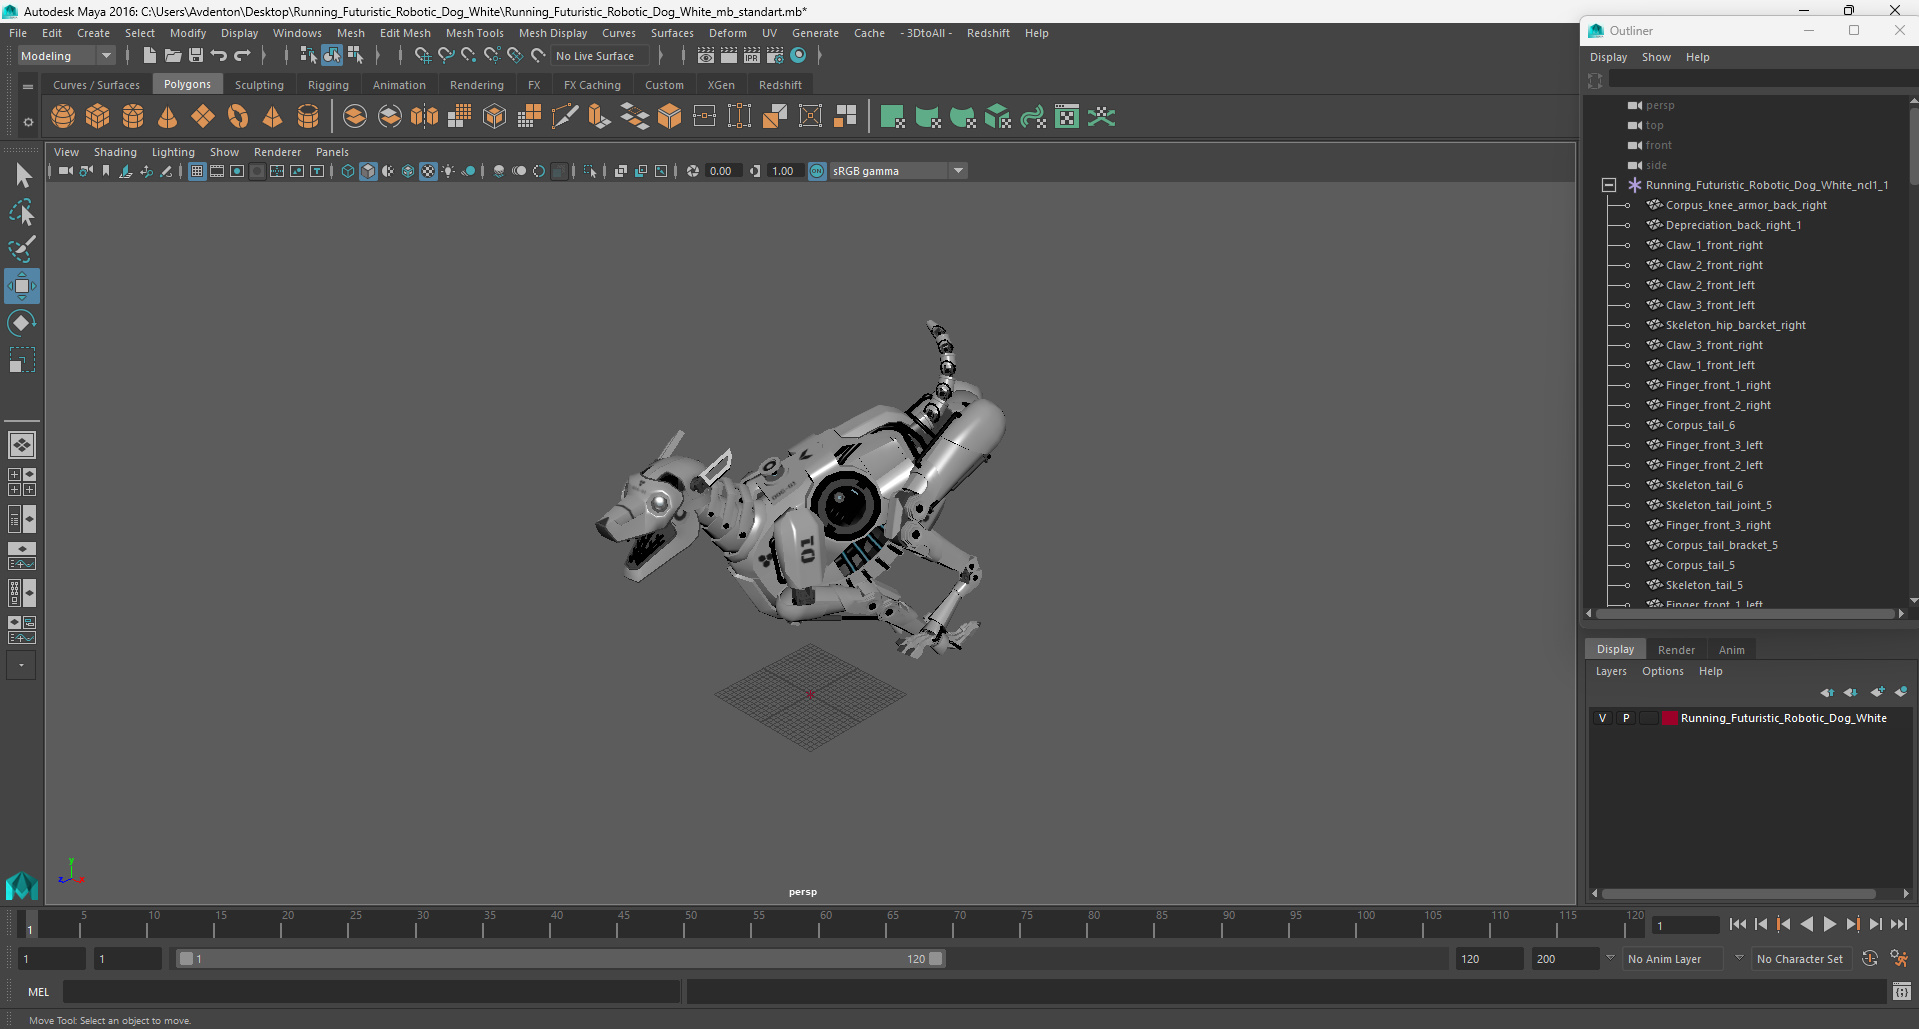Open the shelf tab list menu
Viewport: 1919px width, 1029px height.
pos(28,86)
